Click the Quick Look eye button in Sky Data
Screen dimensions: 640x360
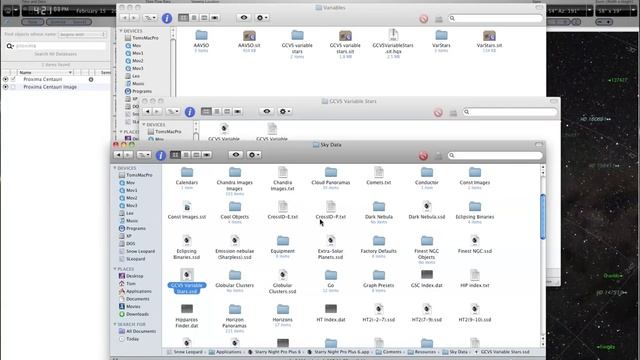pos(236,155)
